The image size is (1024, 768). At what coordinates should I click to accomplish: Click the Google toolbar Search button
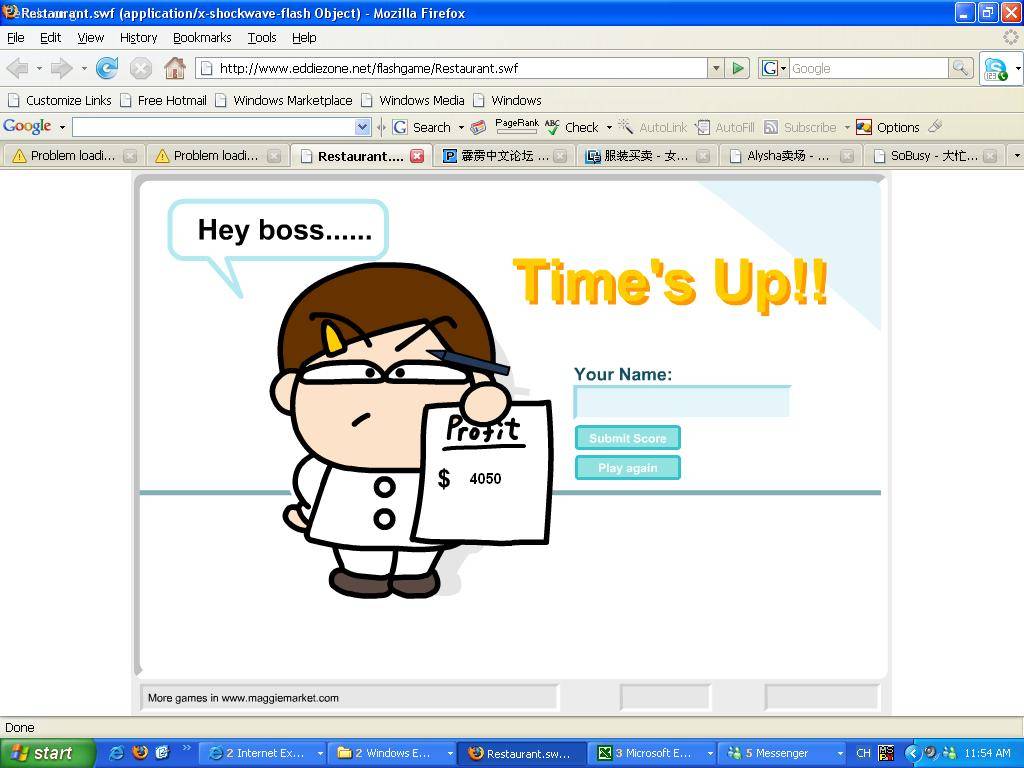click(422, 127)
